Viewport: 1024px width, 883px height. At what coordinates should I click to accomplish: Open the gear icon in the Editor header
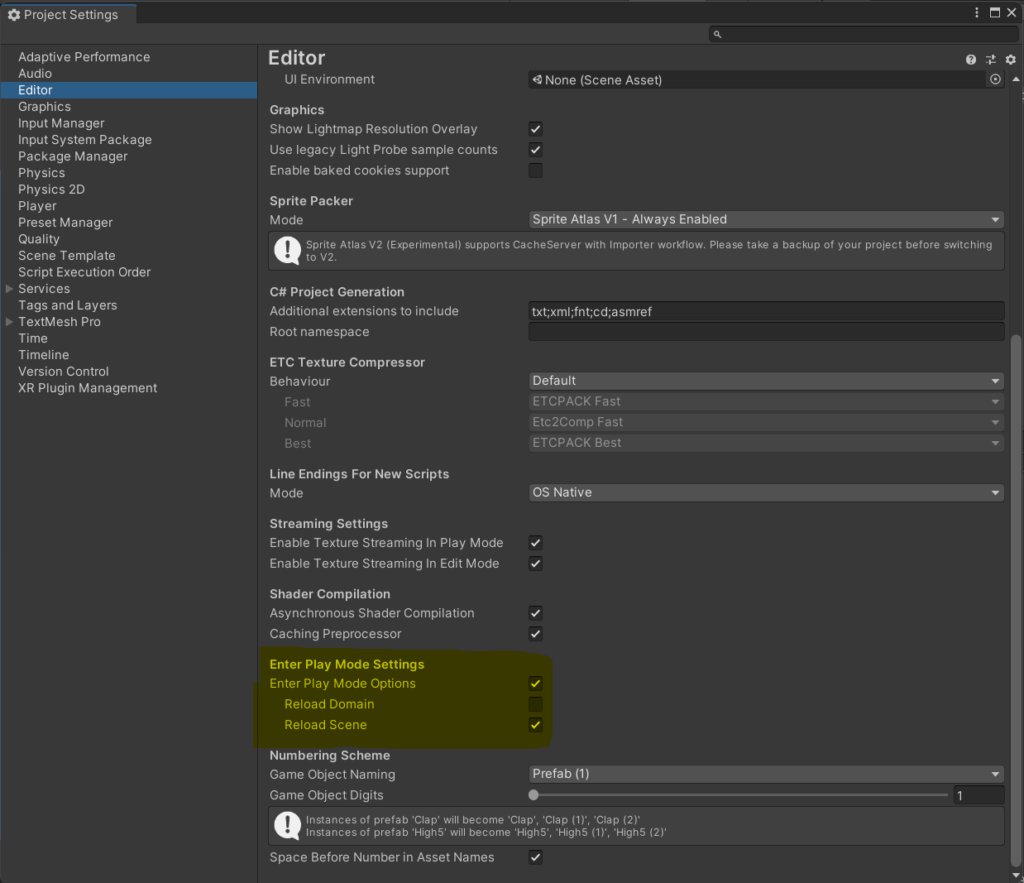click(1010, 59)
